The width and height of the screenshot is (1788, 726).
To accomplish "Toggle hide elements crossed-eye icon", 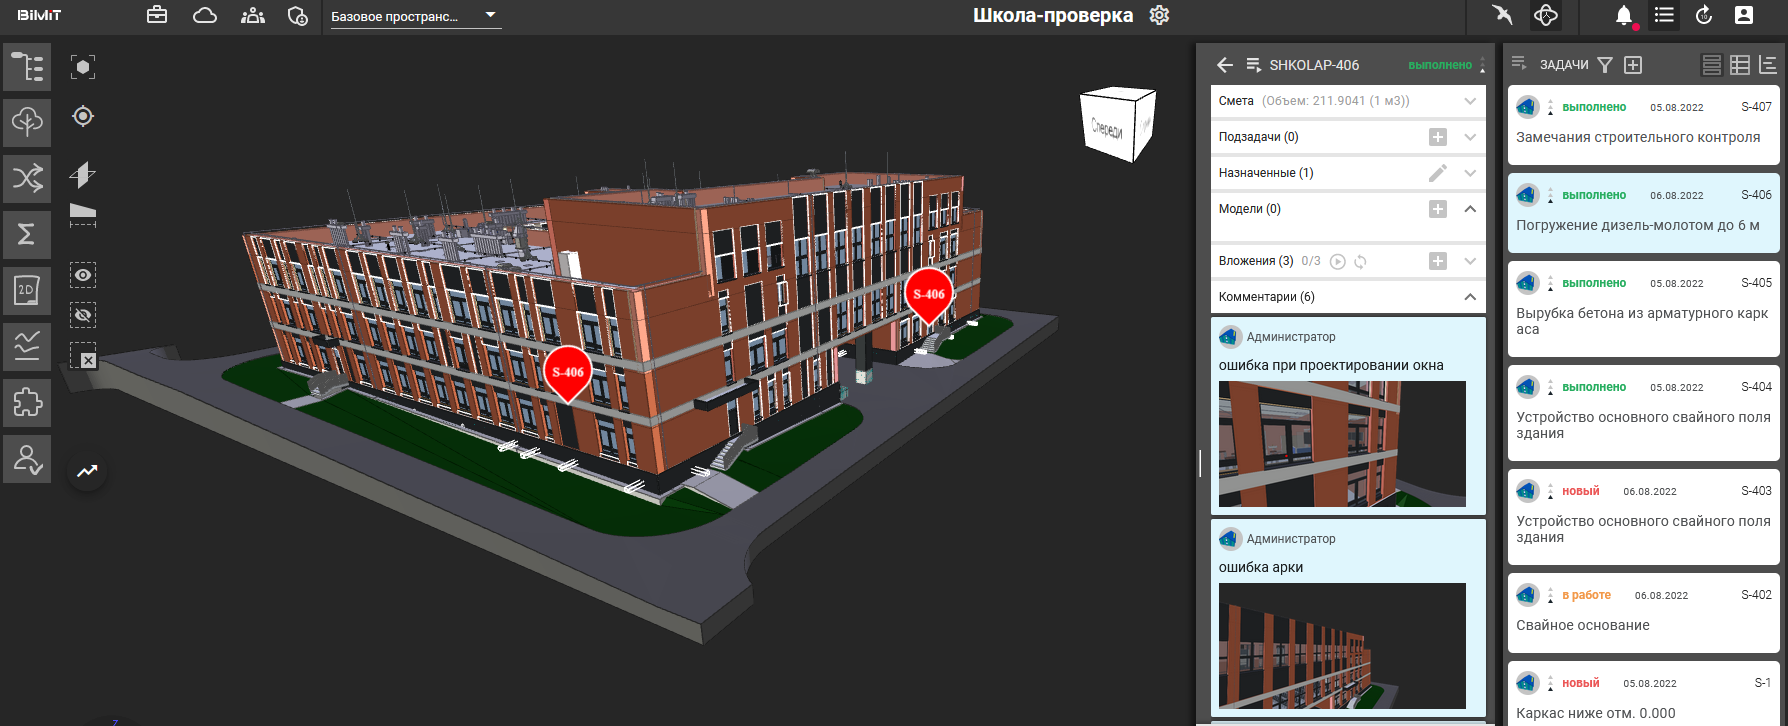I will coord(83,315).
